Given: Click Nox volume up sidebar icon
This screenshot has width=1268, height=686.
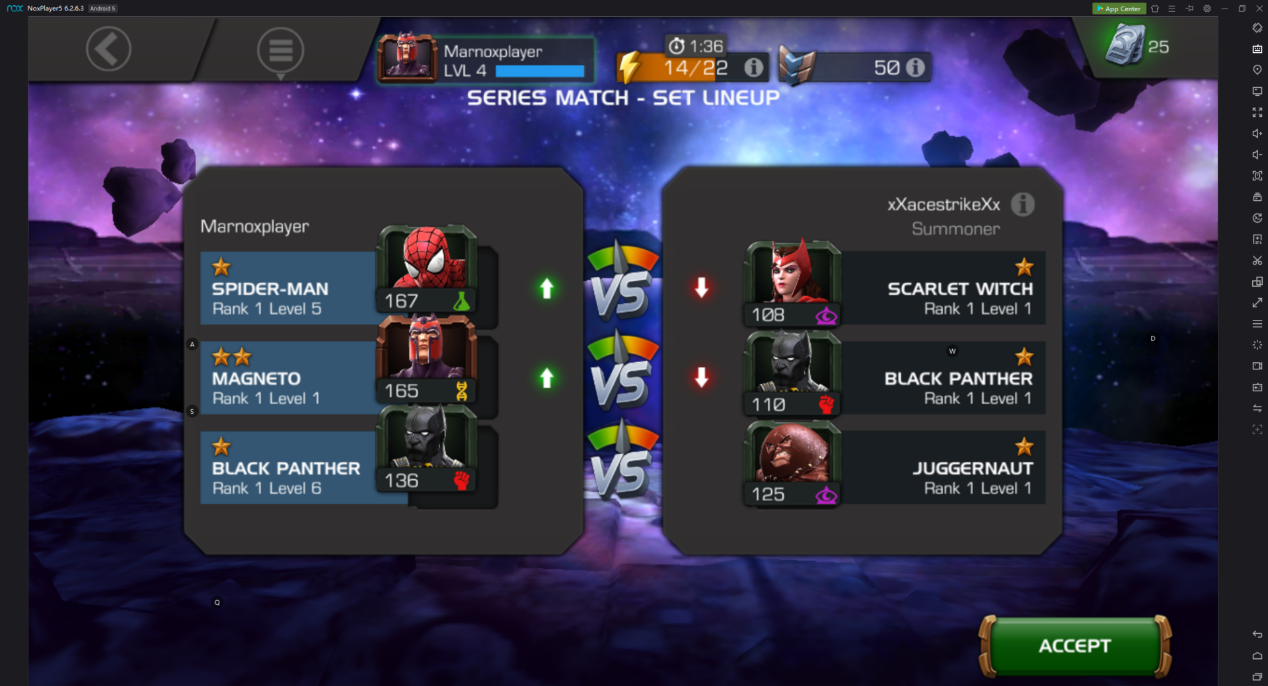Looking at the screenshot, I should [x=1257, y=133].
